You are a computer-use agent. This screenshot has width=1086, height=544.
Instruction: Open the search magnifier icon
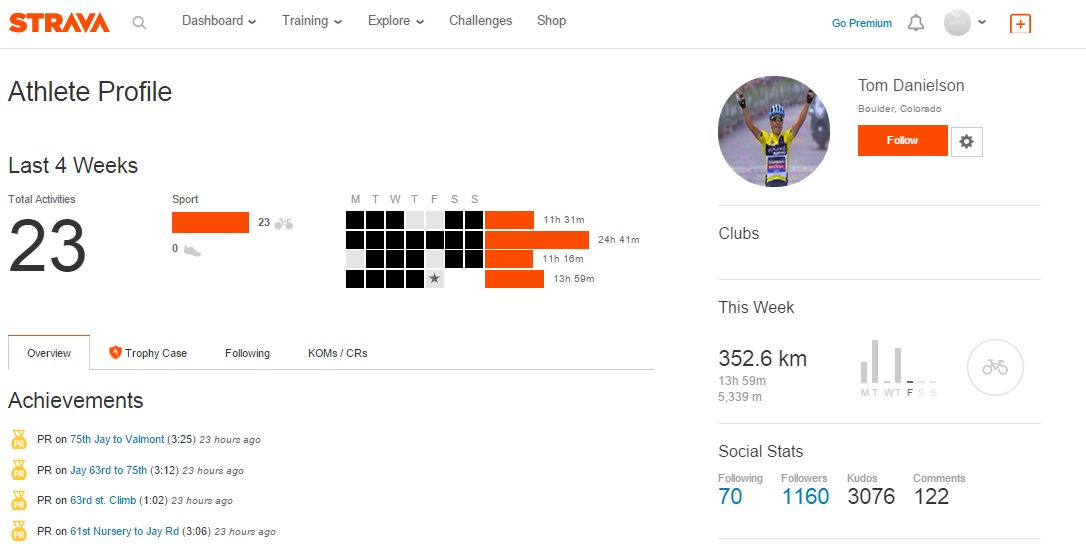pos(139,22)
